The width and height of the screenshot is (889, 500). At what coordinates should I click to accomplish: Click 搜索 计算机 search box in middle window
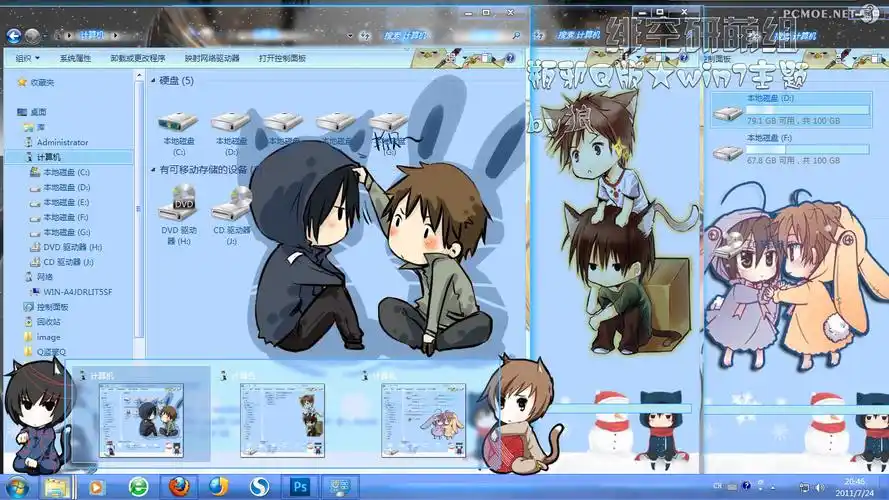pyautogui.click(x=578, y=36)
